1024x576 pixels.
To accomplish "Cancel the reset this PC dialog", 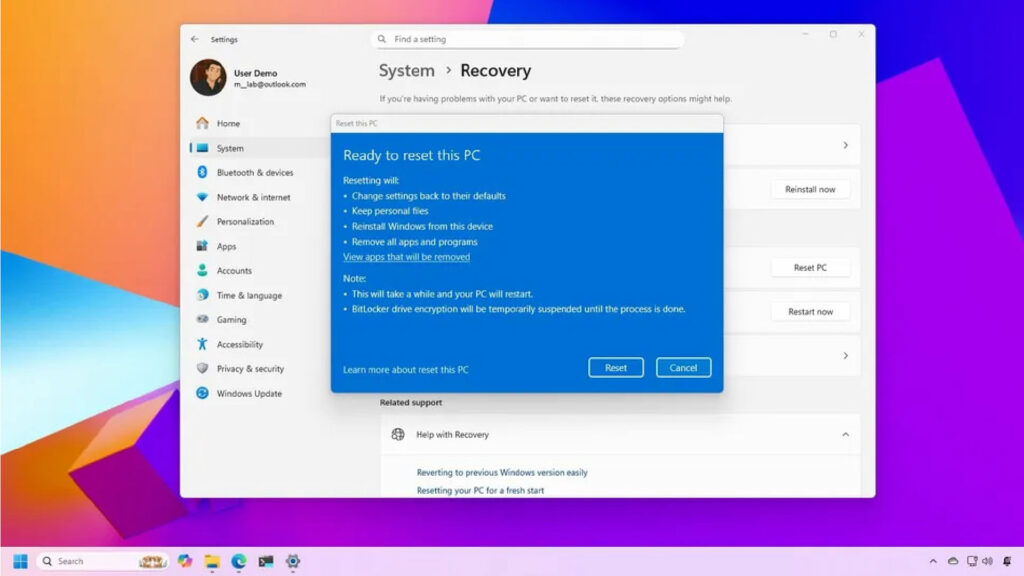I will point(683,368).
